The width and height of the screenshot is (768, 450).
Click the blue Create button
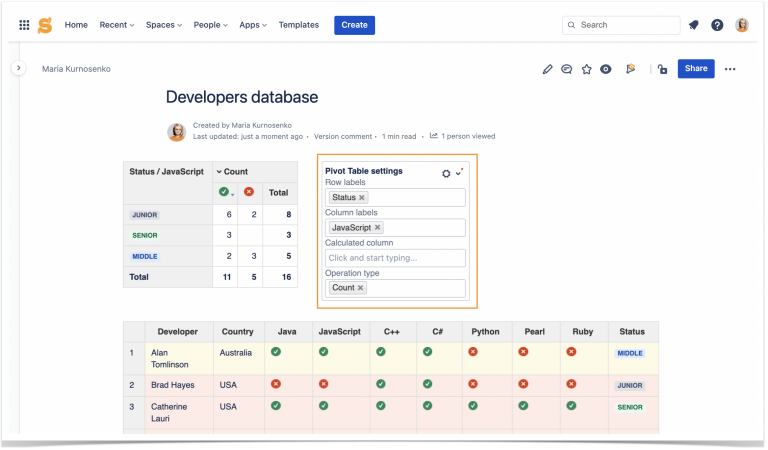click(354, 25)
